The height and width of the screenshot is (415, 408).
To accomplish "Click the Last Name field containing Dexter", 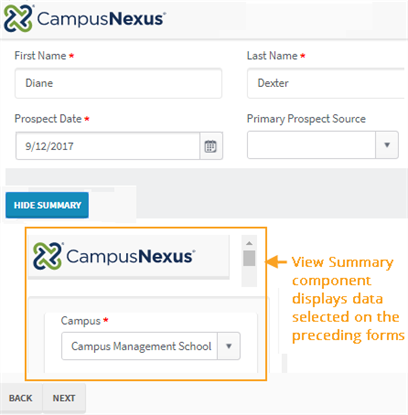I will pyautogui.click(x=326, y=83).
